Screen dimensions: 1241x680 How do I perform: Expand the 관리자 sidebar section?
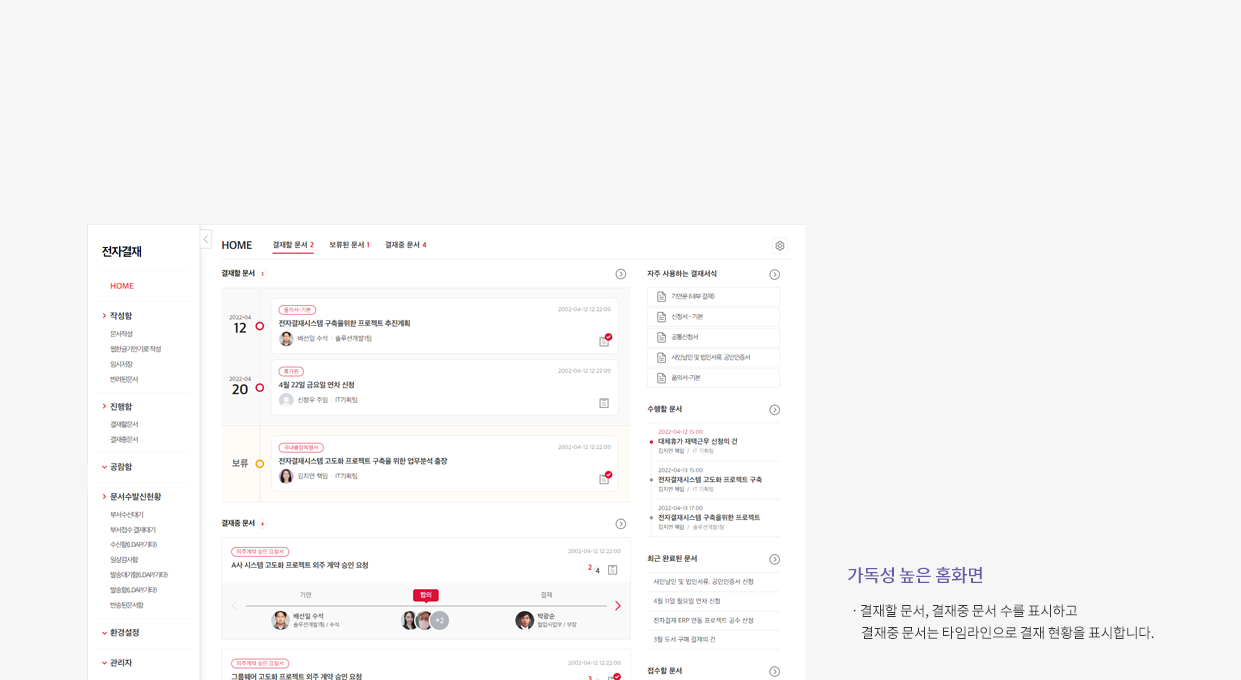[120, 663]
